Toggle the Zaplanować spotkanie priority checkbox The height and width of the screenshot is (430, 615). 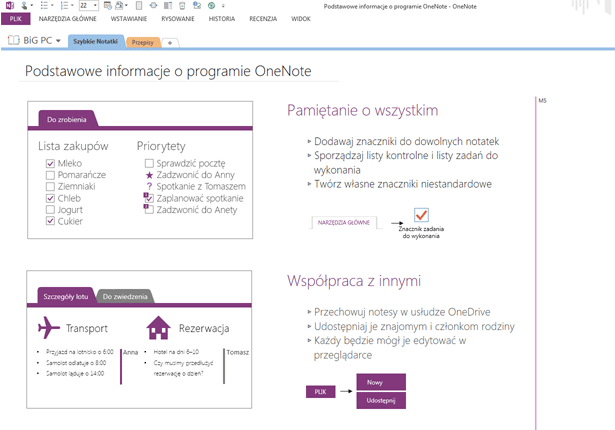149,198
